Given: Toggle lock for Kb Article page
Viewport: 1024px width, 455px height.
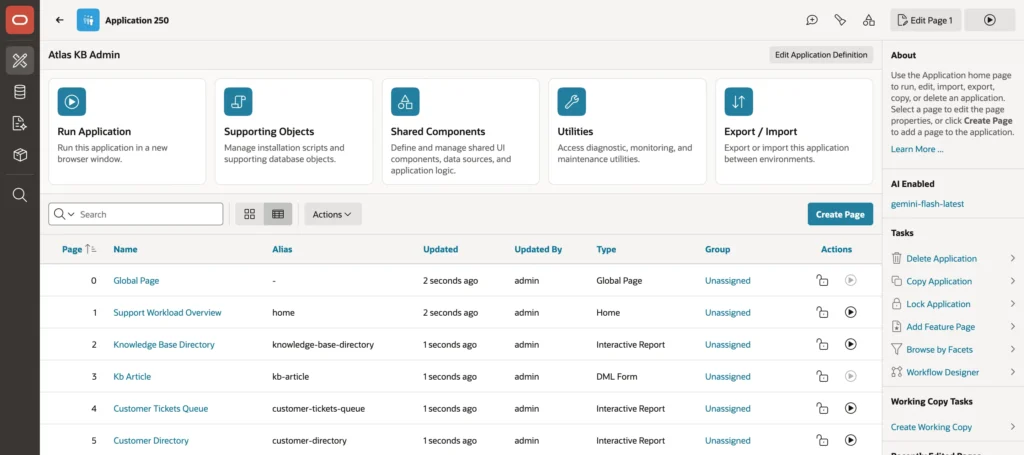Looking at the screenshot, I should click(x=822, y=376).
